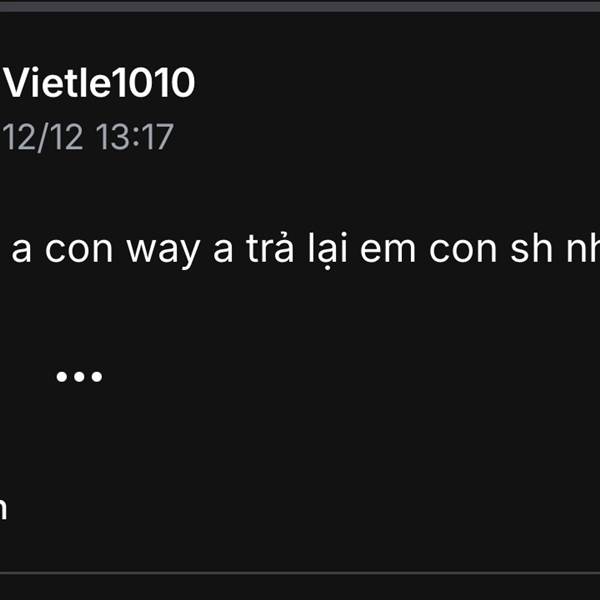Click the "Vietle" part of the author name
This screenshot has width=600, height=600.
pyautogui.click(x=59, y=83)
